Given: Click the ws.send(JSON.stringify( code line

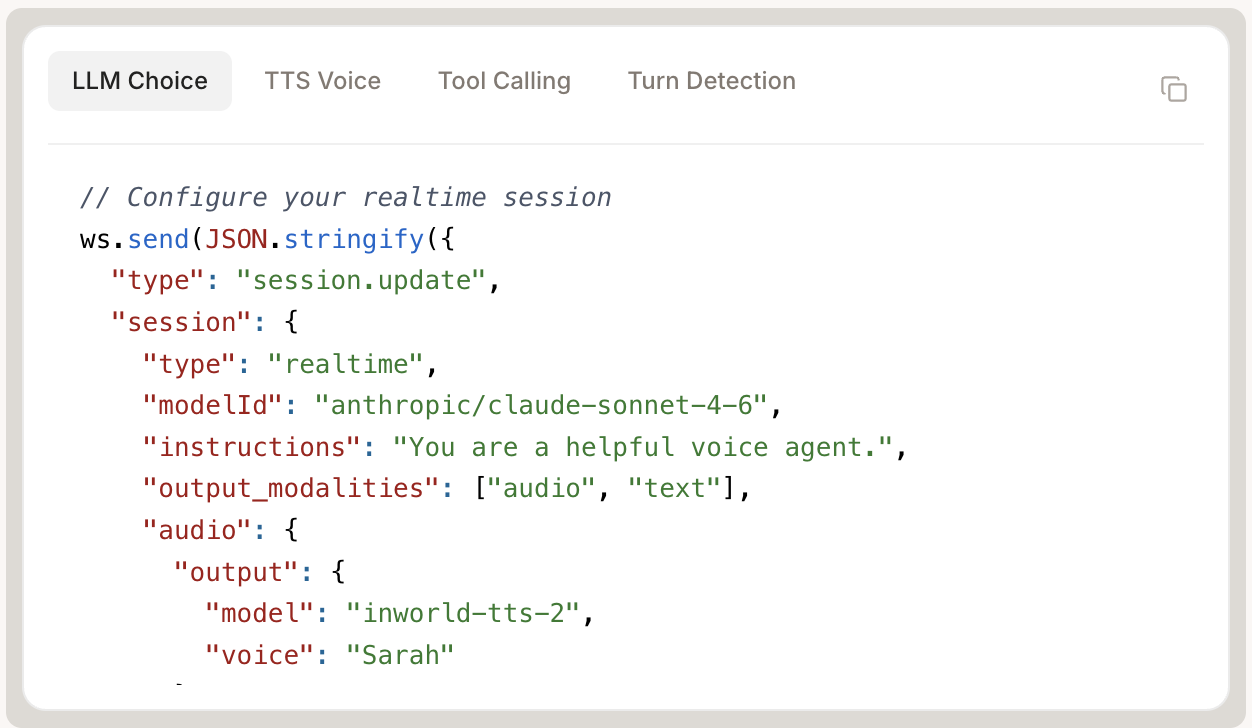Looking at the screenshot, I should [x=268, y=239].
